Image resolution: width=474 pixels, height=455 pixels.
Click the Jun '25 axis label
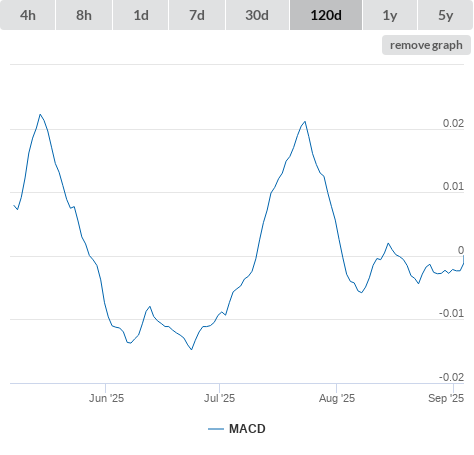tap(106, 398)
